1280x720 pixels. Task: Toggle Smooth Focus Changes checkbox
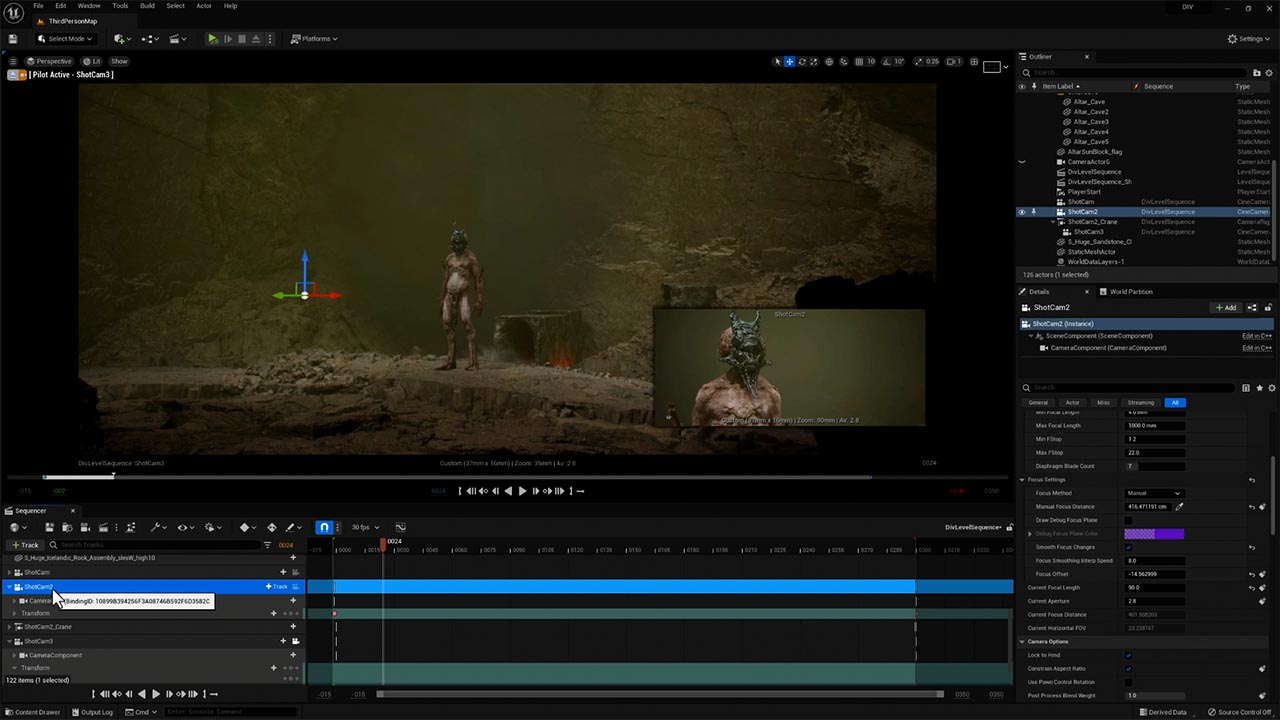(1129, 547)
